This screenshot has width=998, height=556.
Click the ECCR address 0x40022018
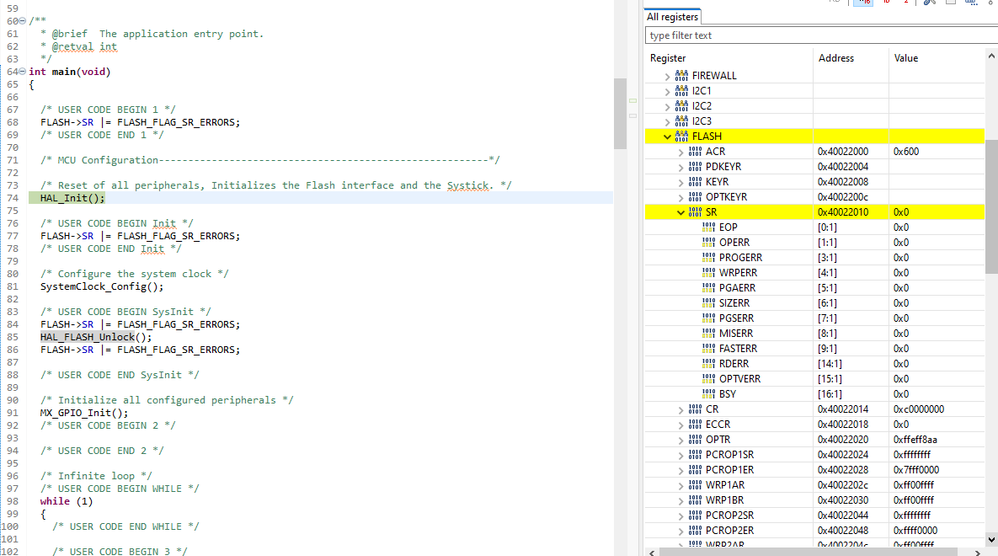coord(843,424)
